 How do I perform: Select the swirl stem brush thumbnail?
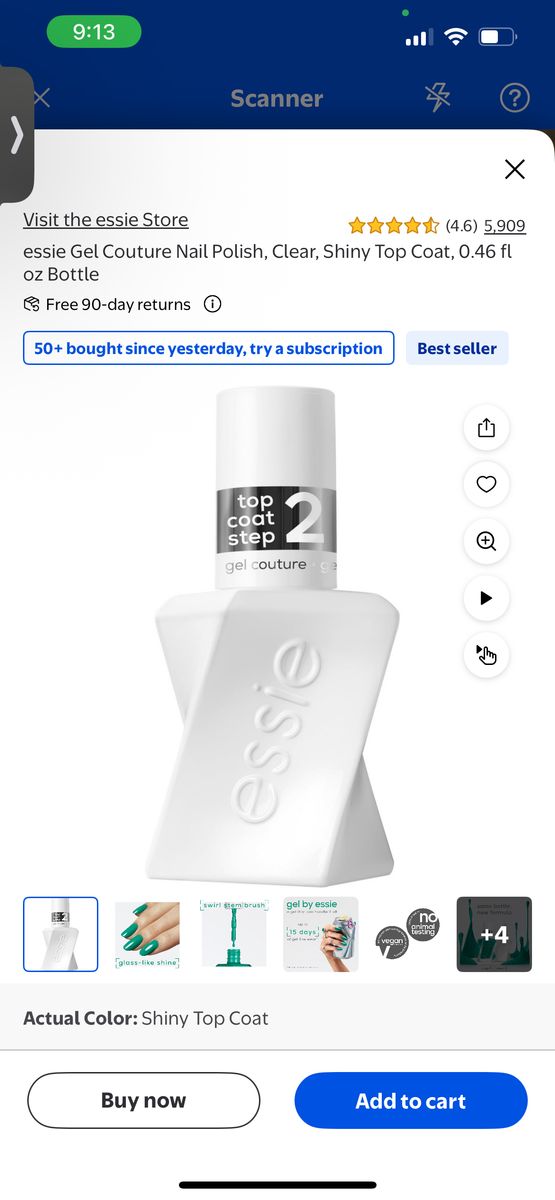pos(234,935)
